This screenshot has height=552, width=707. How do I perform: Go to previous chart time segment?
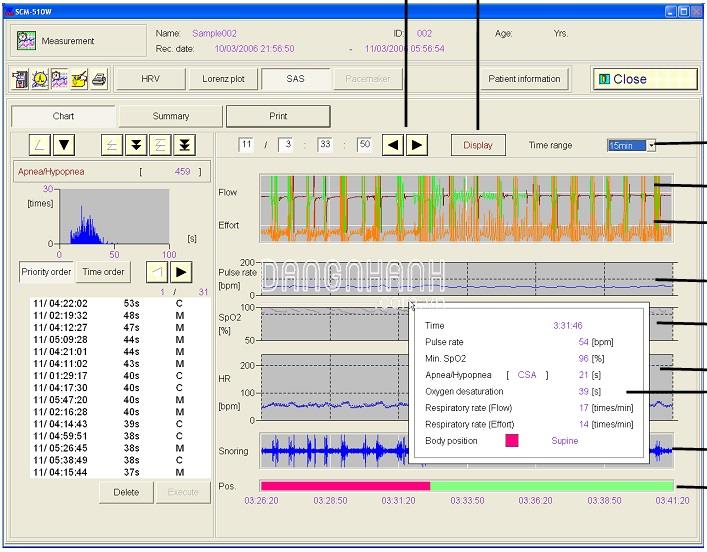(x=393, y=145)
